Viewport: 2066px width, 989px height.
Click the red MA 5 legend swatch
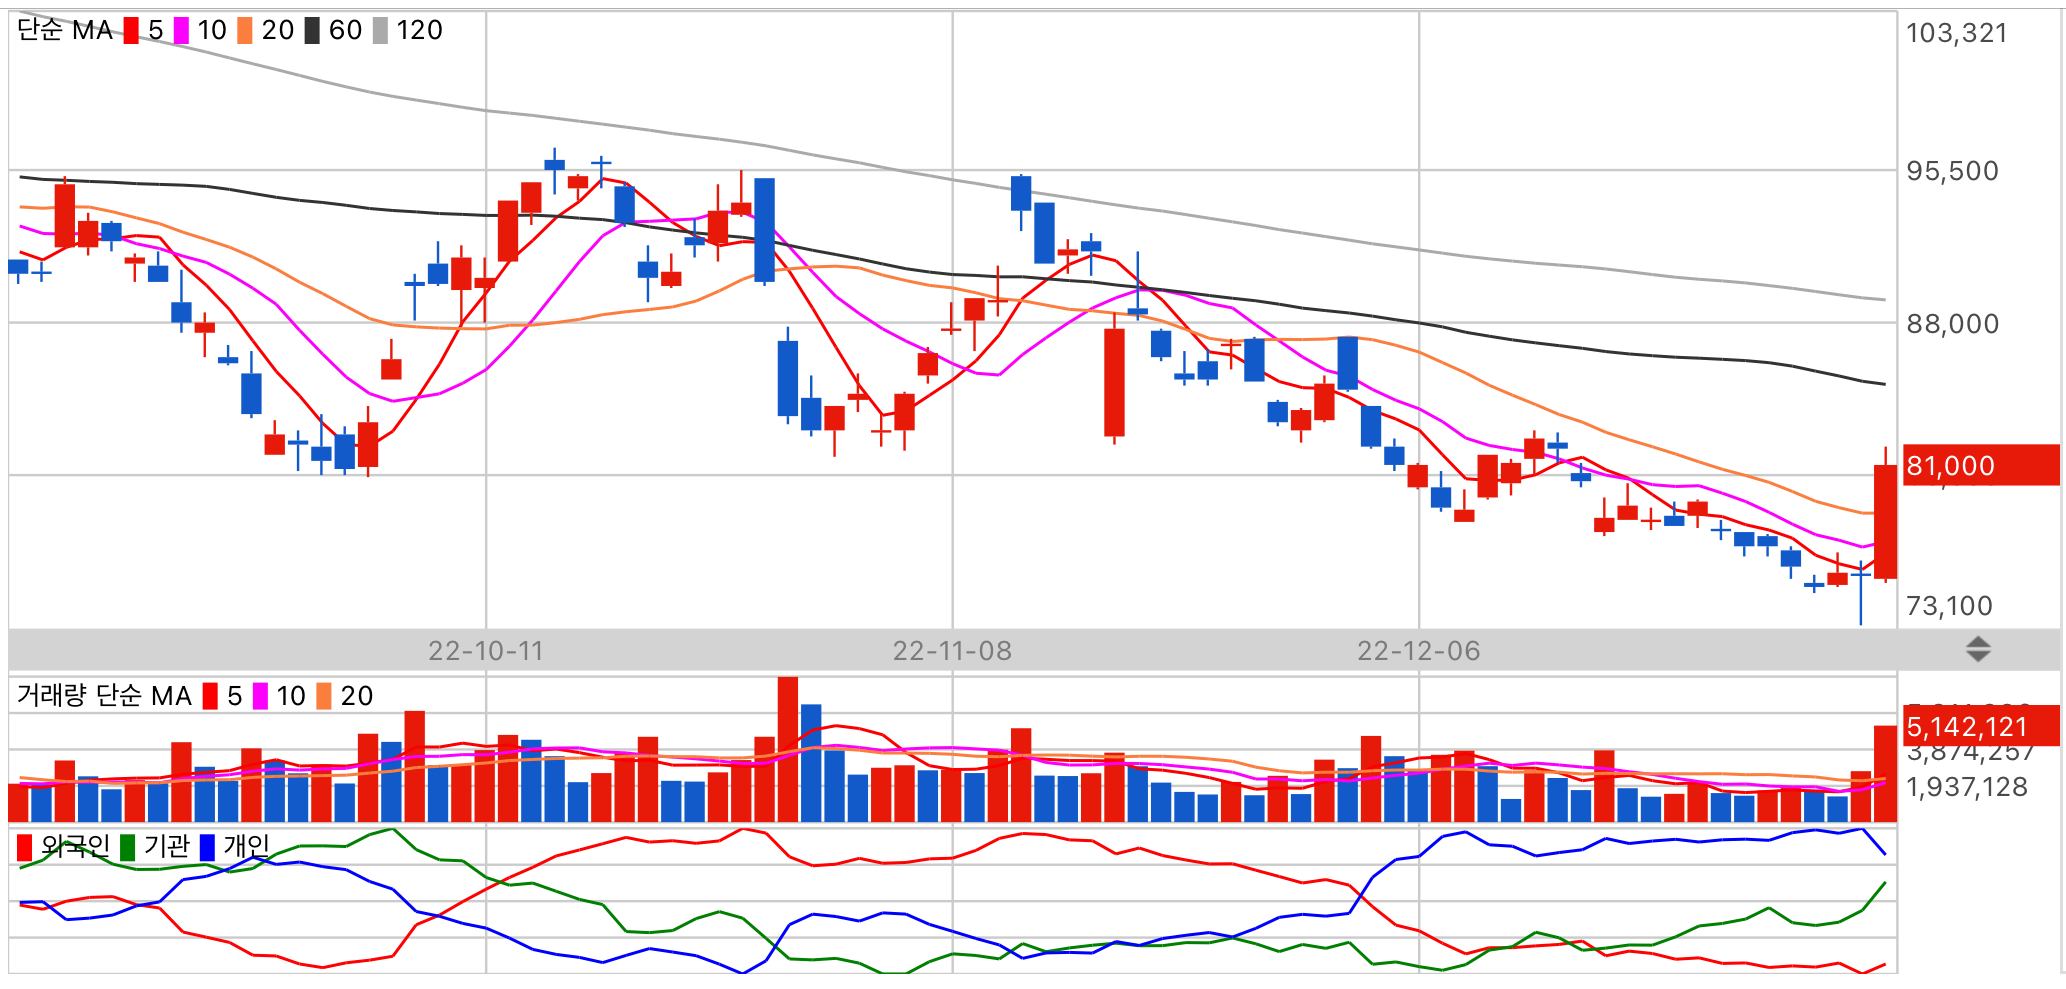tap(131, 31)
